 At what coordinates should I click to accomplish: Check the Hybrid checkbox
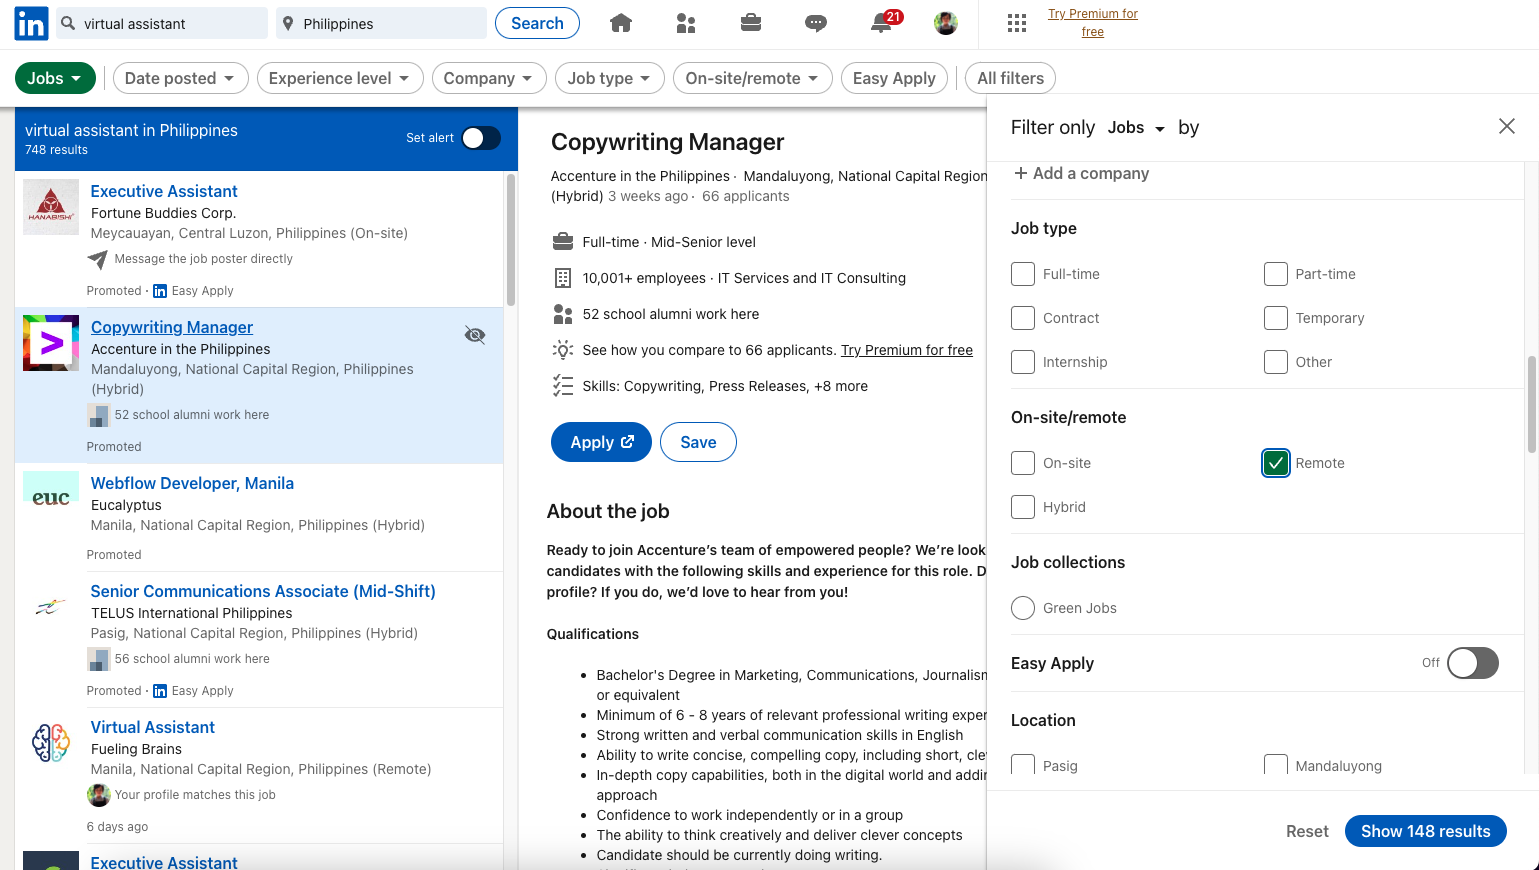pos(1023,507)
